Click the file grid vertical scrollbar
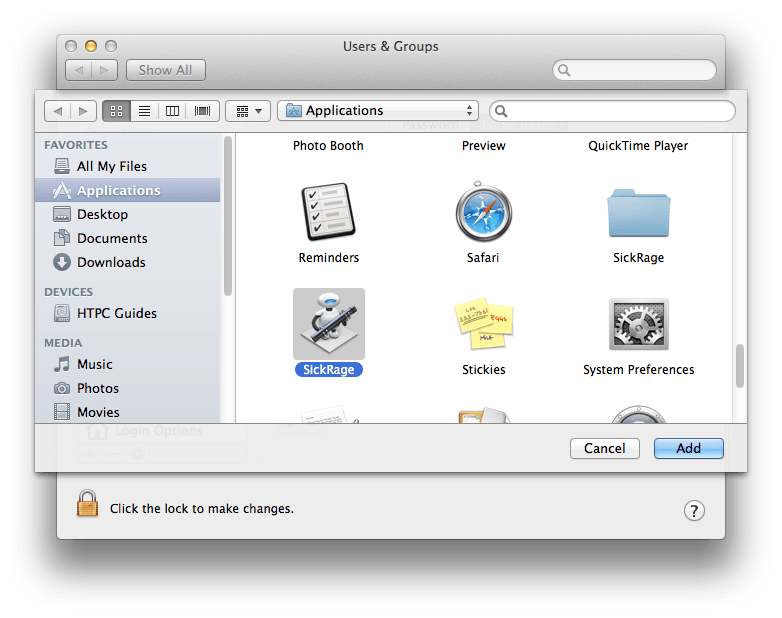 [x=740, y=366]
